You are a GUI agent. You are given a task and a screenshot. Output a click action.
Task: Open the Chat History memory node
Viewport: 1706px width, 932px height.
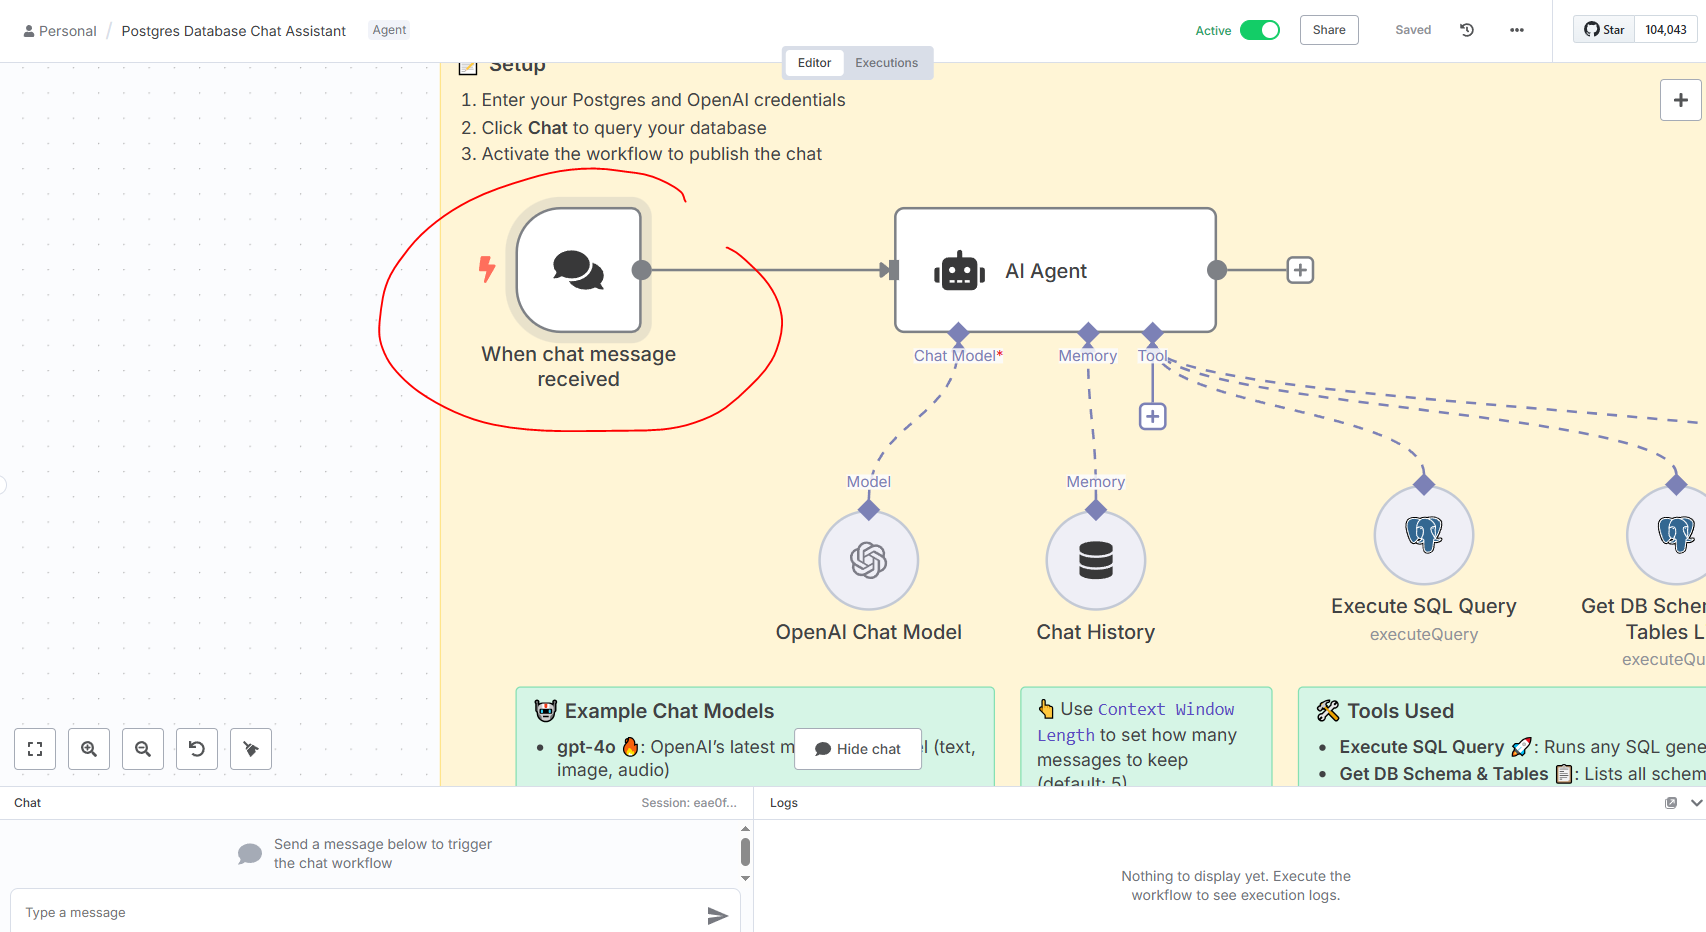point(1095,560)
